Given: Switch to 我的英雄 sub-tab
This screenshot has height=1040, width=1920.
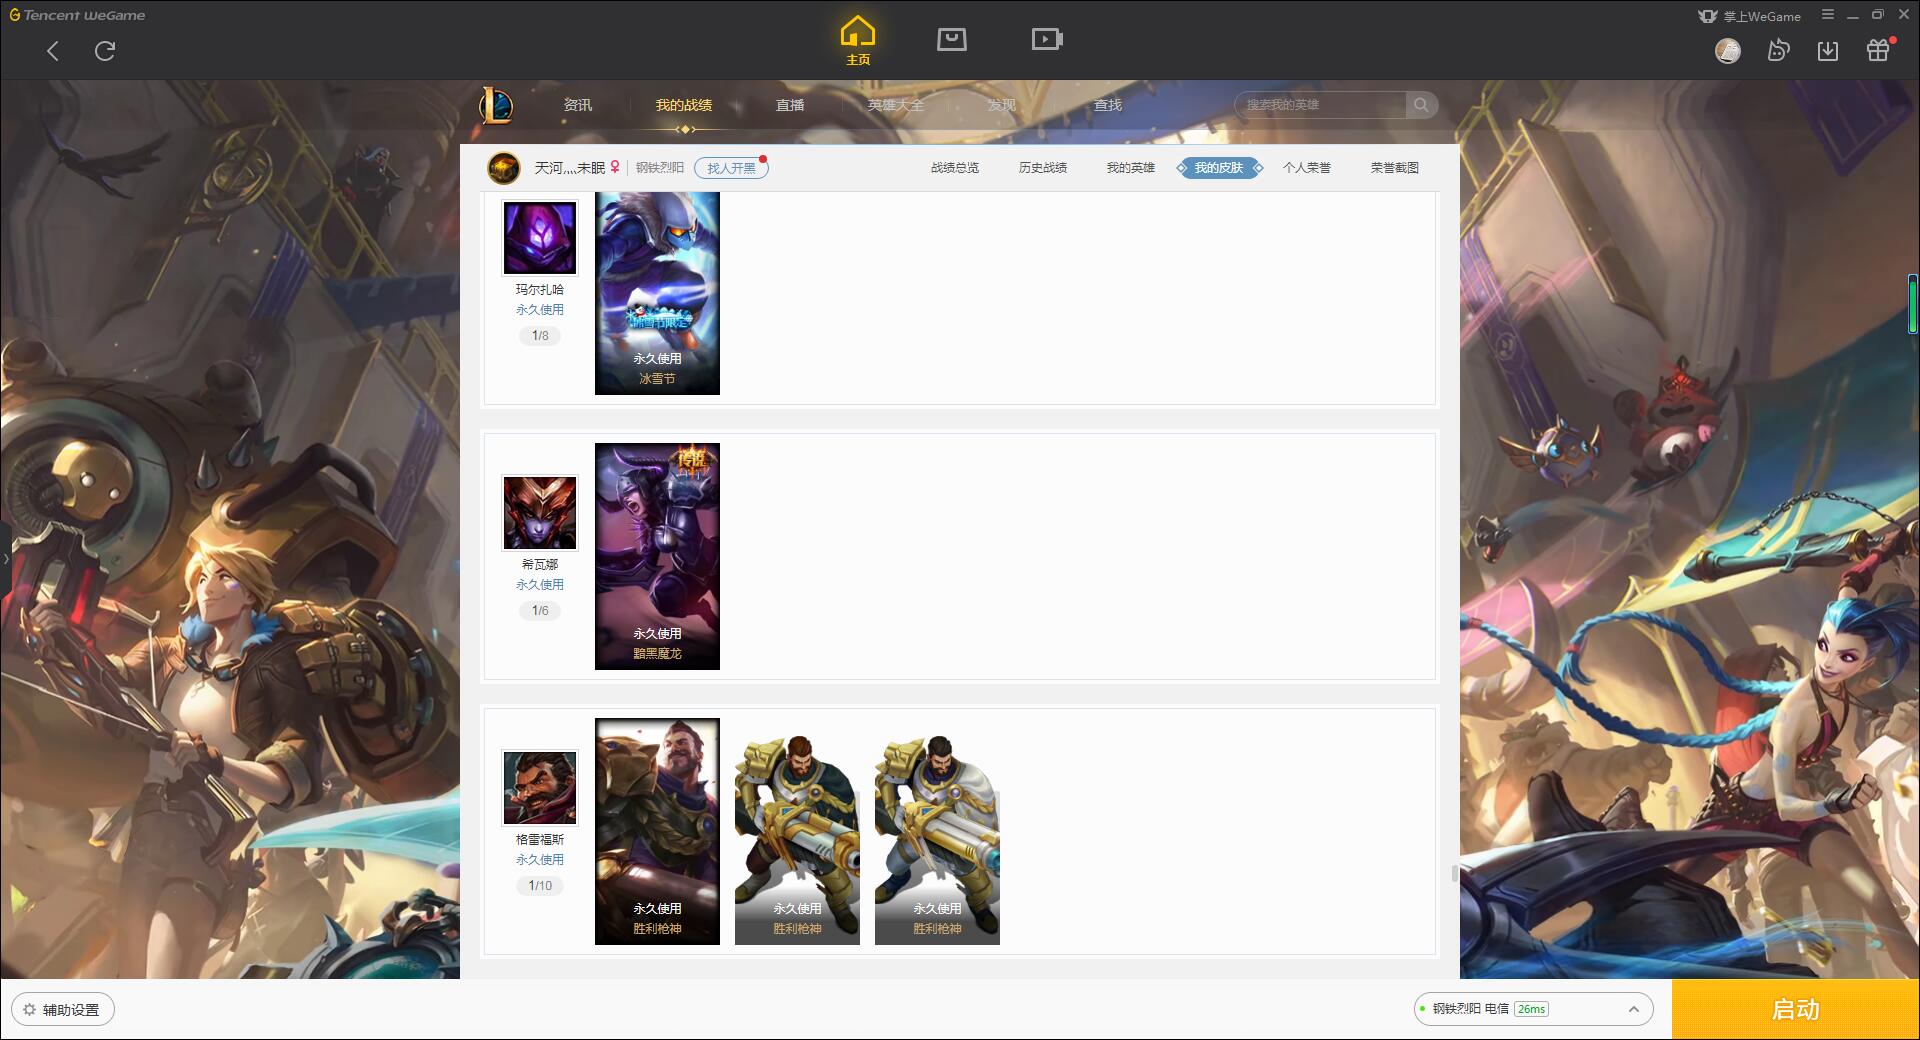Looking at the screenshot, I should pos(1131,168).
